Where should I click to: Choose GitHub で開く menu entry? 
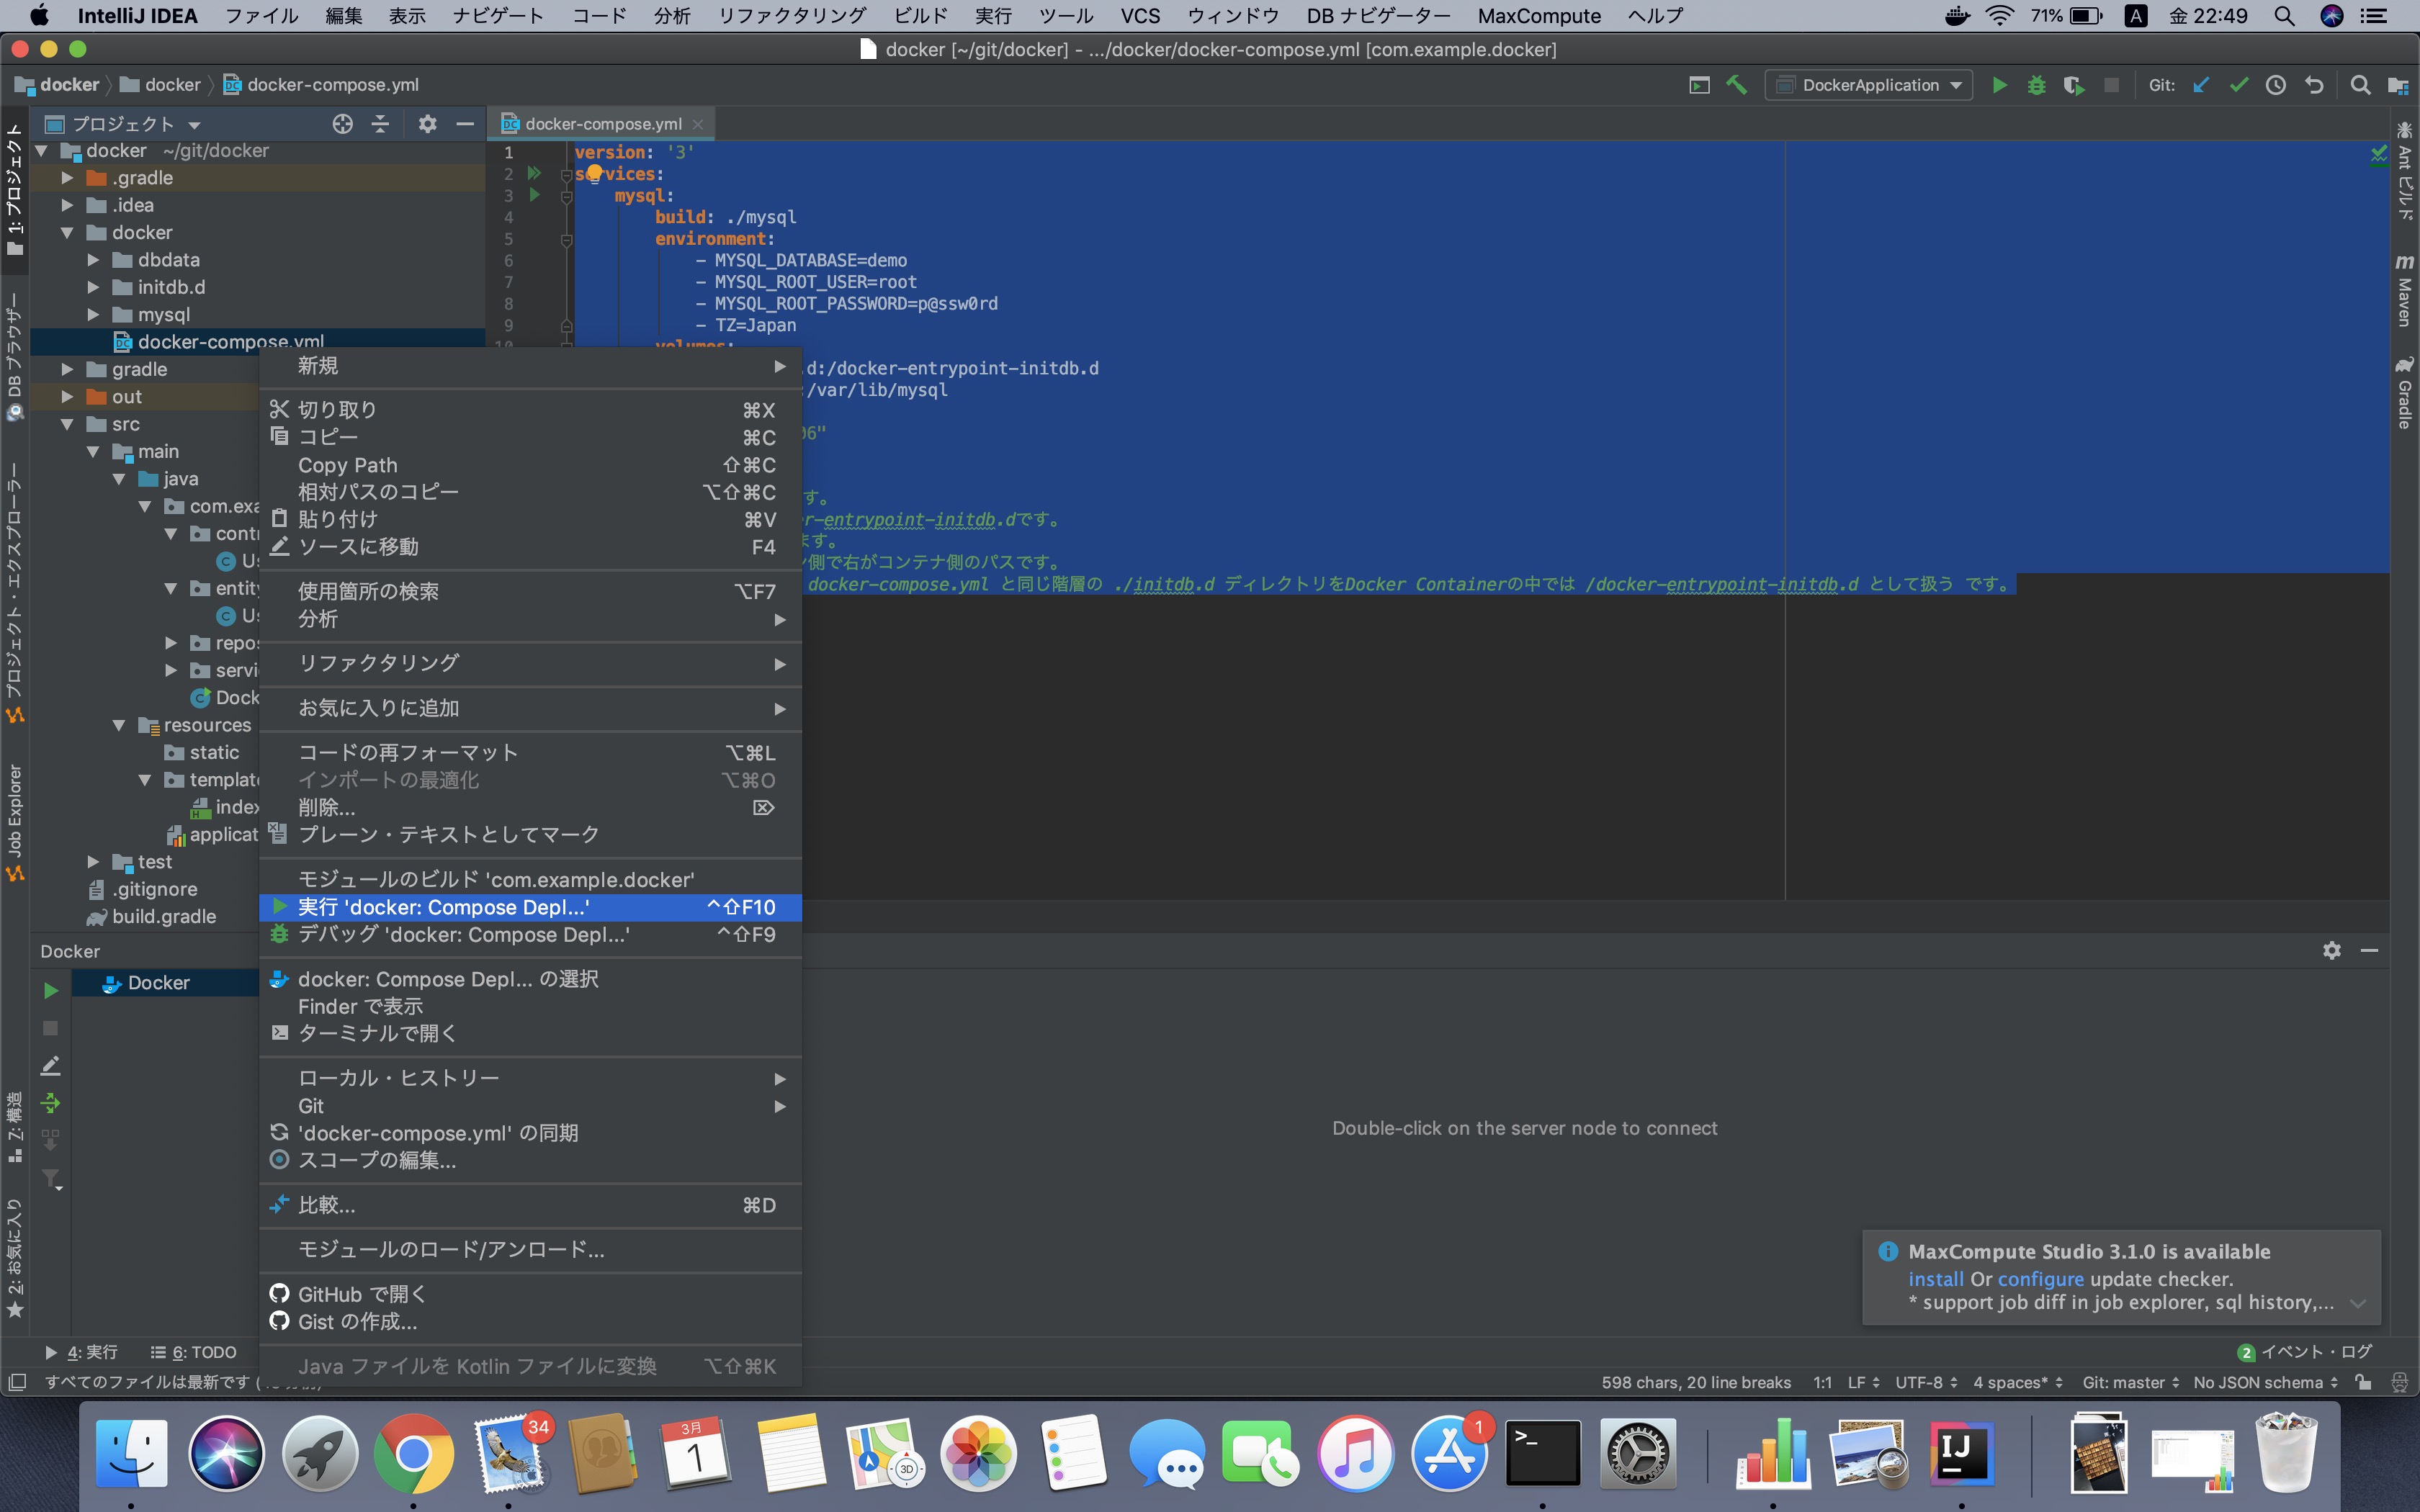coord(530,1294)
